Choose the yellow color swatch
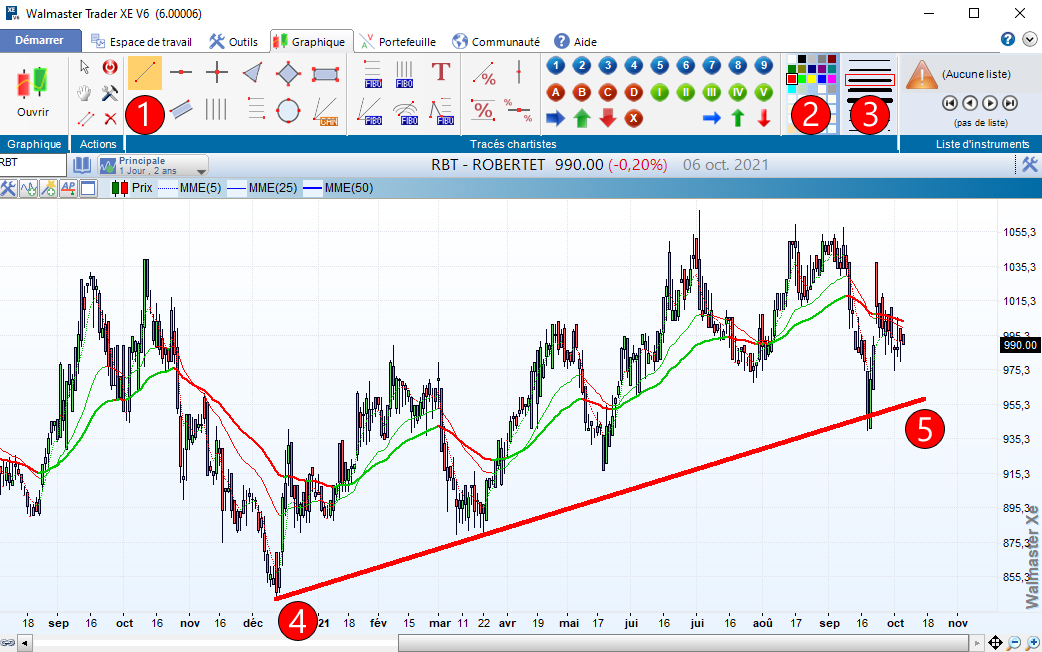Screen dimensions: 1042x652 tap(811, 79)
